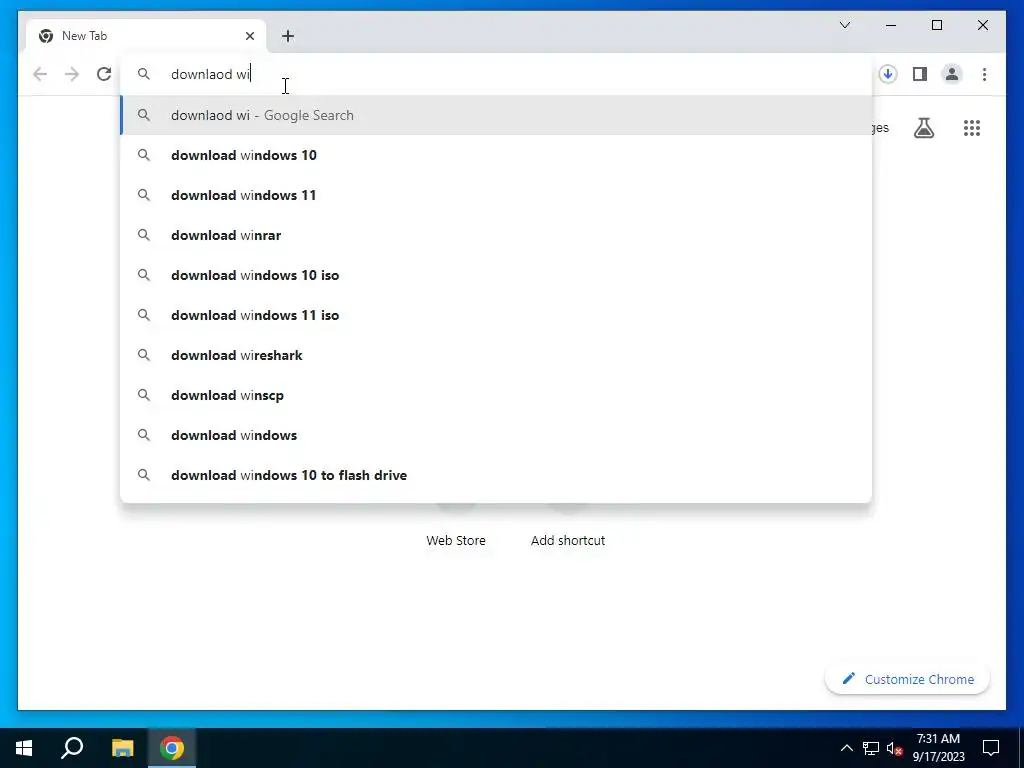Minimize the Chrome window

pos(891,25)
